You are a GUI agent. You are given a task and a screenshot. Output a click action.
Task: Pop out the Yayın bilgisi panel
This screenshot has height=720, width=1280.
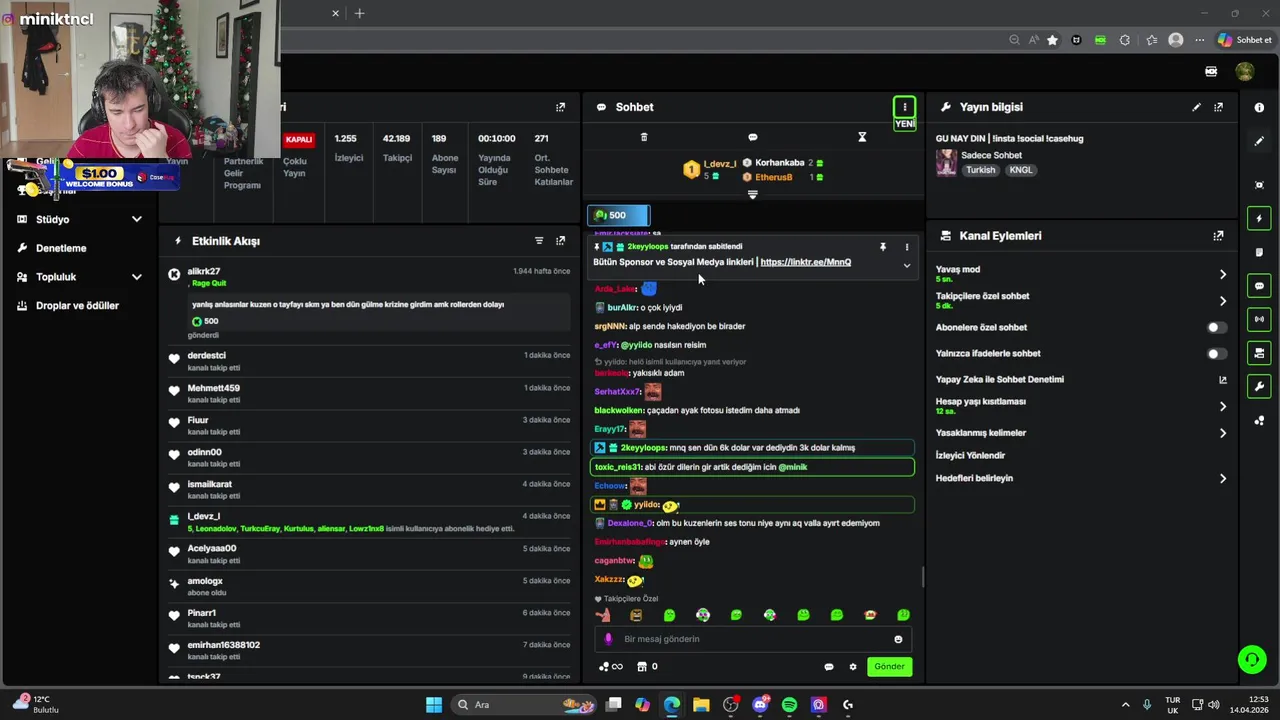click(x=1218, y=107)
